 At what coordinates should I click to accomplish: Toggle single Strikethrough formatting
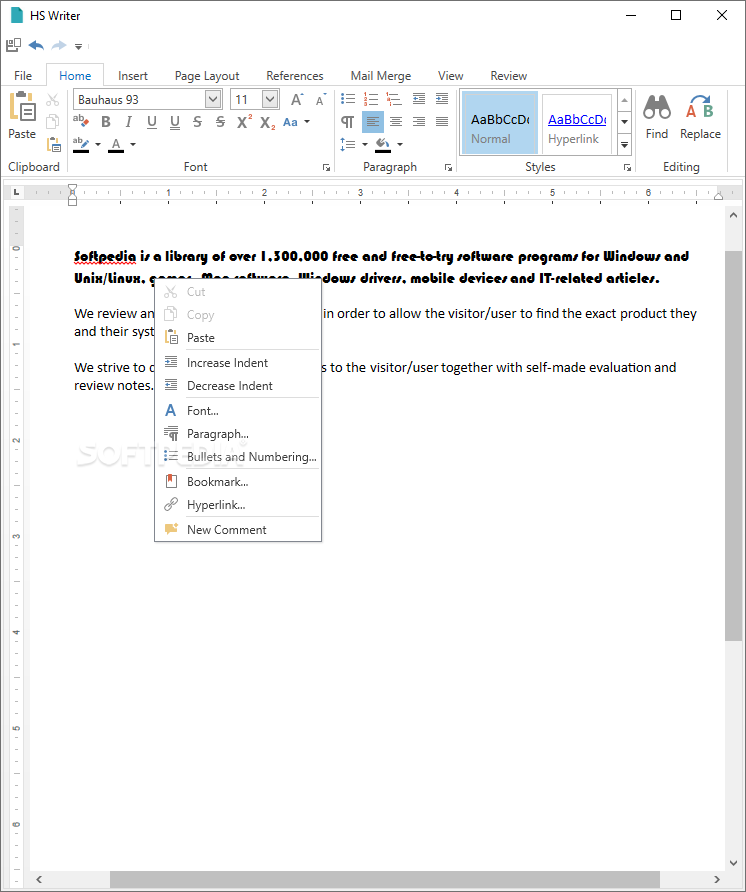[197, 122]
